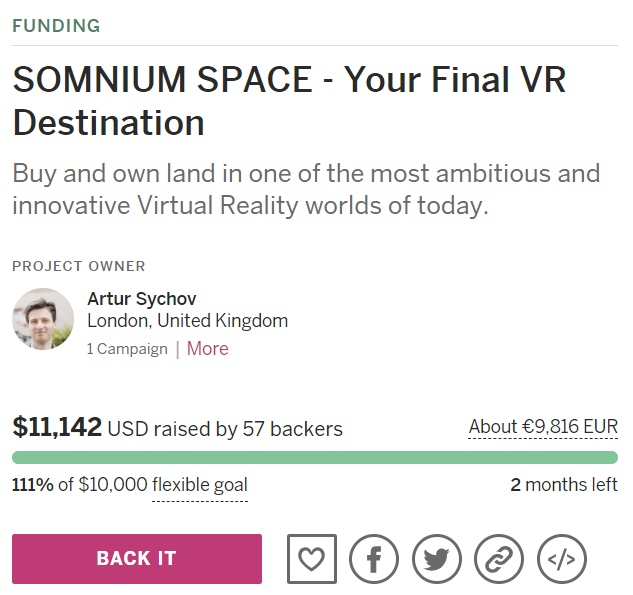The width and height of the screenshot is (633, 595).
Task: Click the green funding progress bar
Action: pyautogui.click(x=315, y=458)
